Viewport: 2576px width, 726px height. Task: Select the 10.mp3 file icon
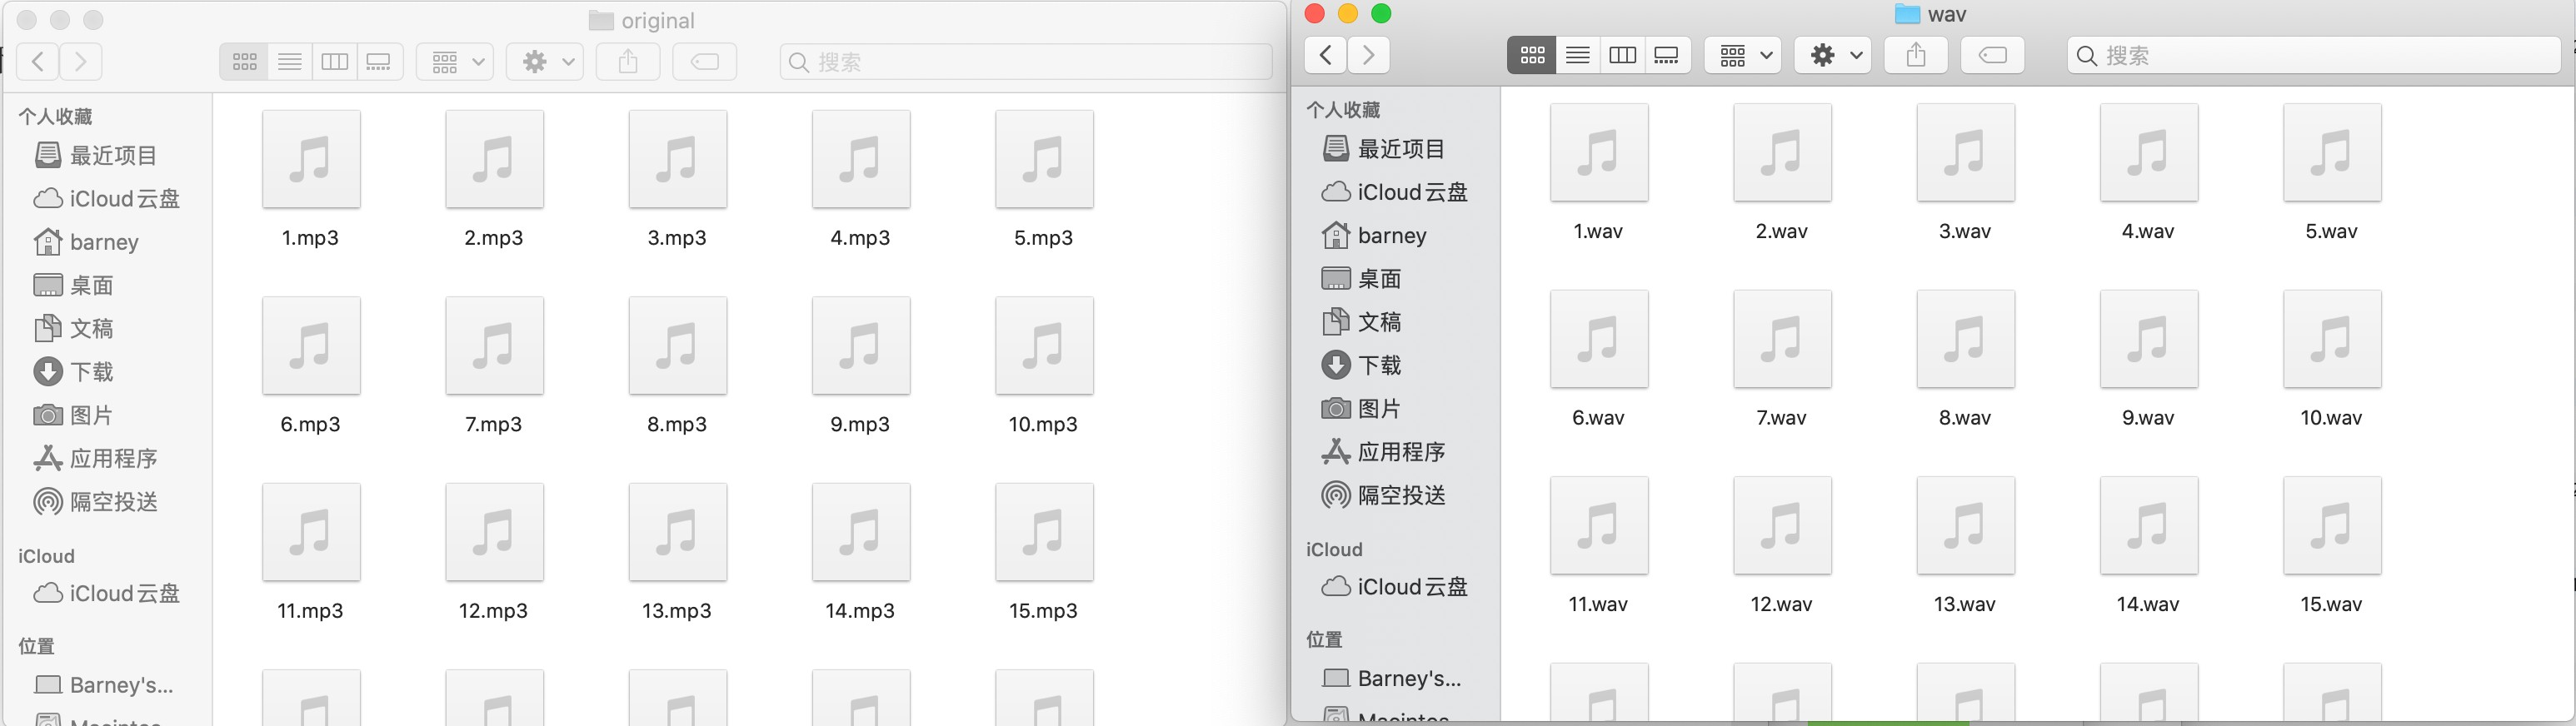(1045, 345)
